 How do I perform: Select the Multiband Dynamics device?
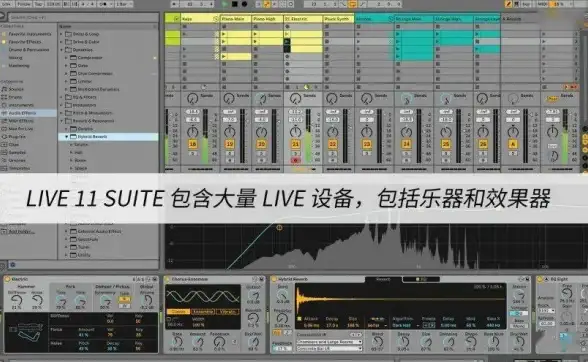[98, 89]
